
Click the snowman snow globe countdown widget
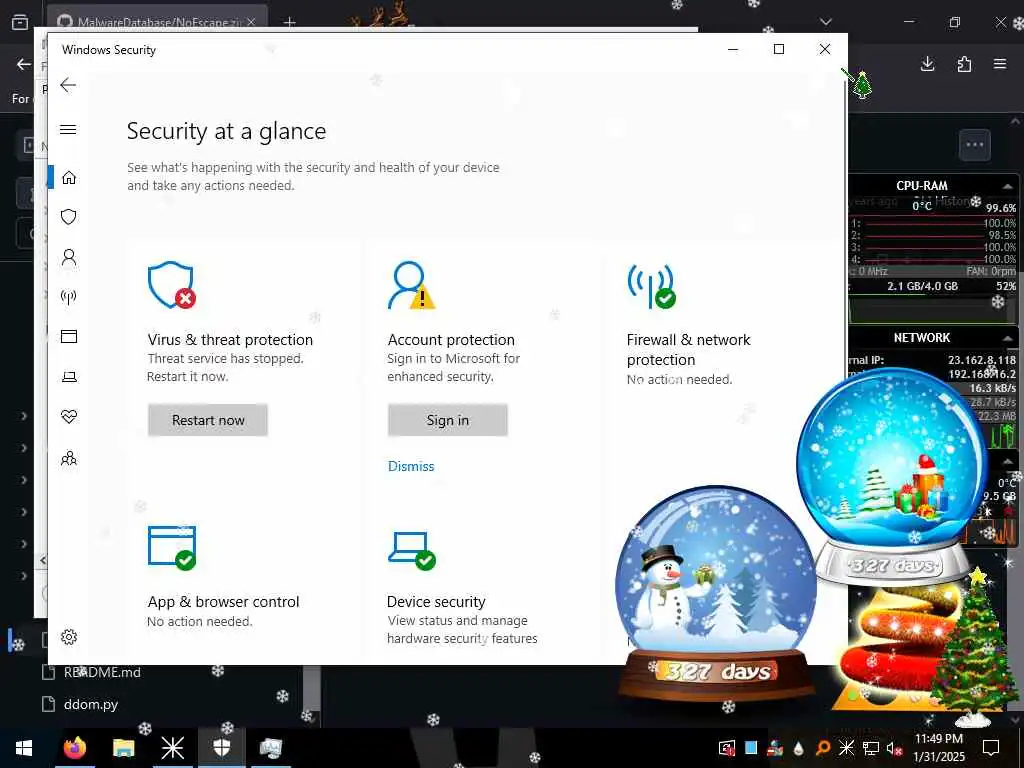click(716, 594)
